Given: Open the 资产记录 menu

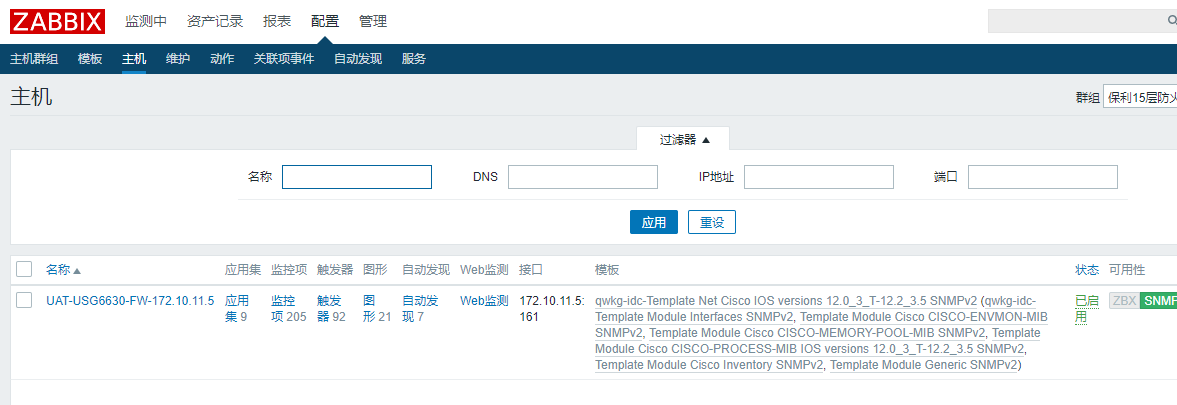Looking at the screenshot, I should 215,22.
